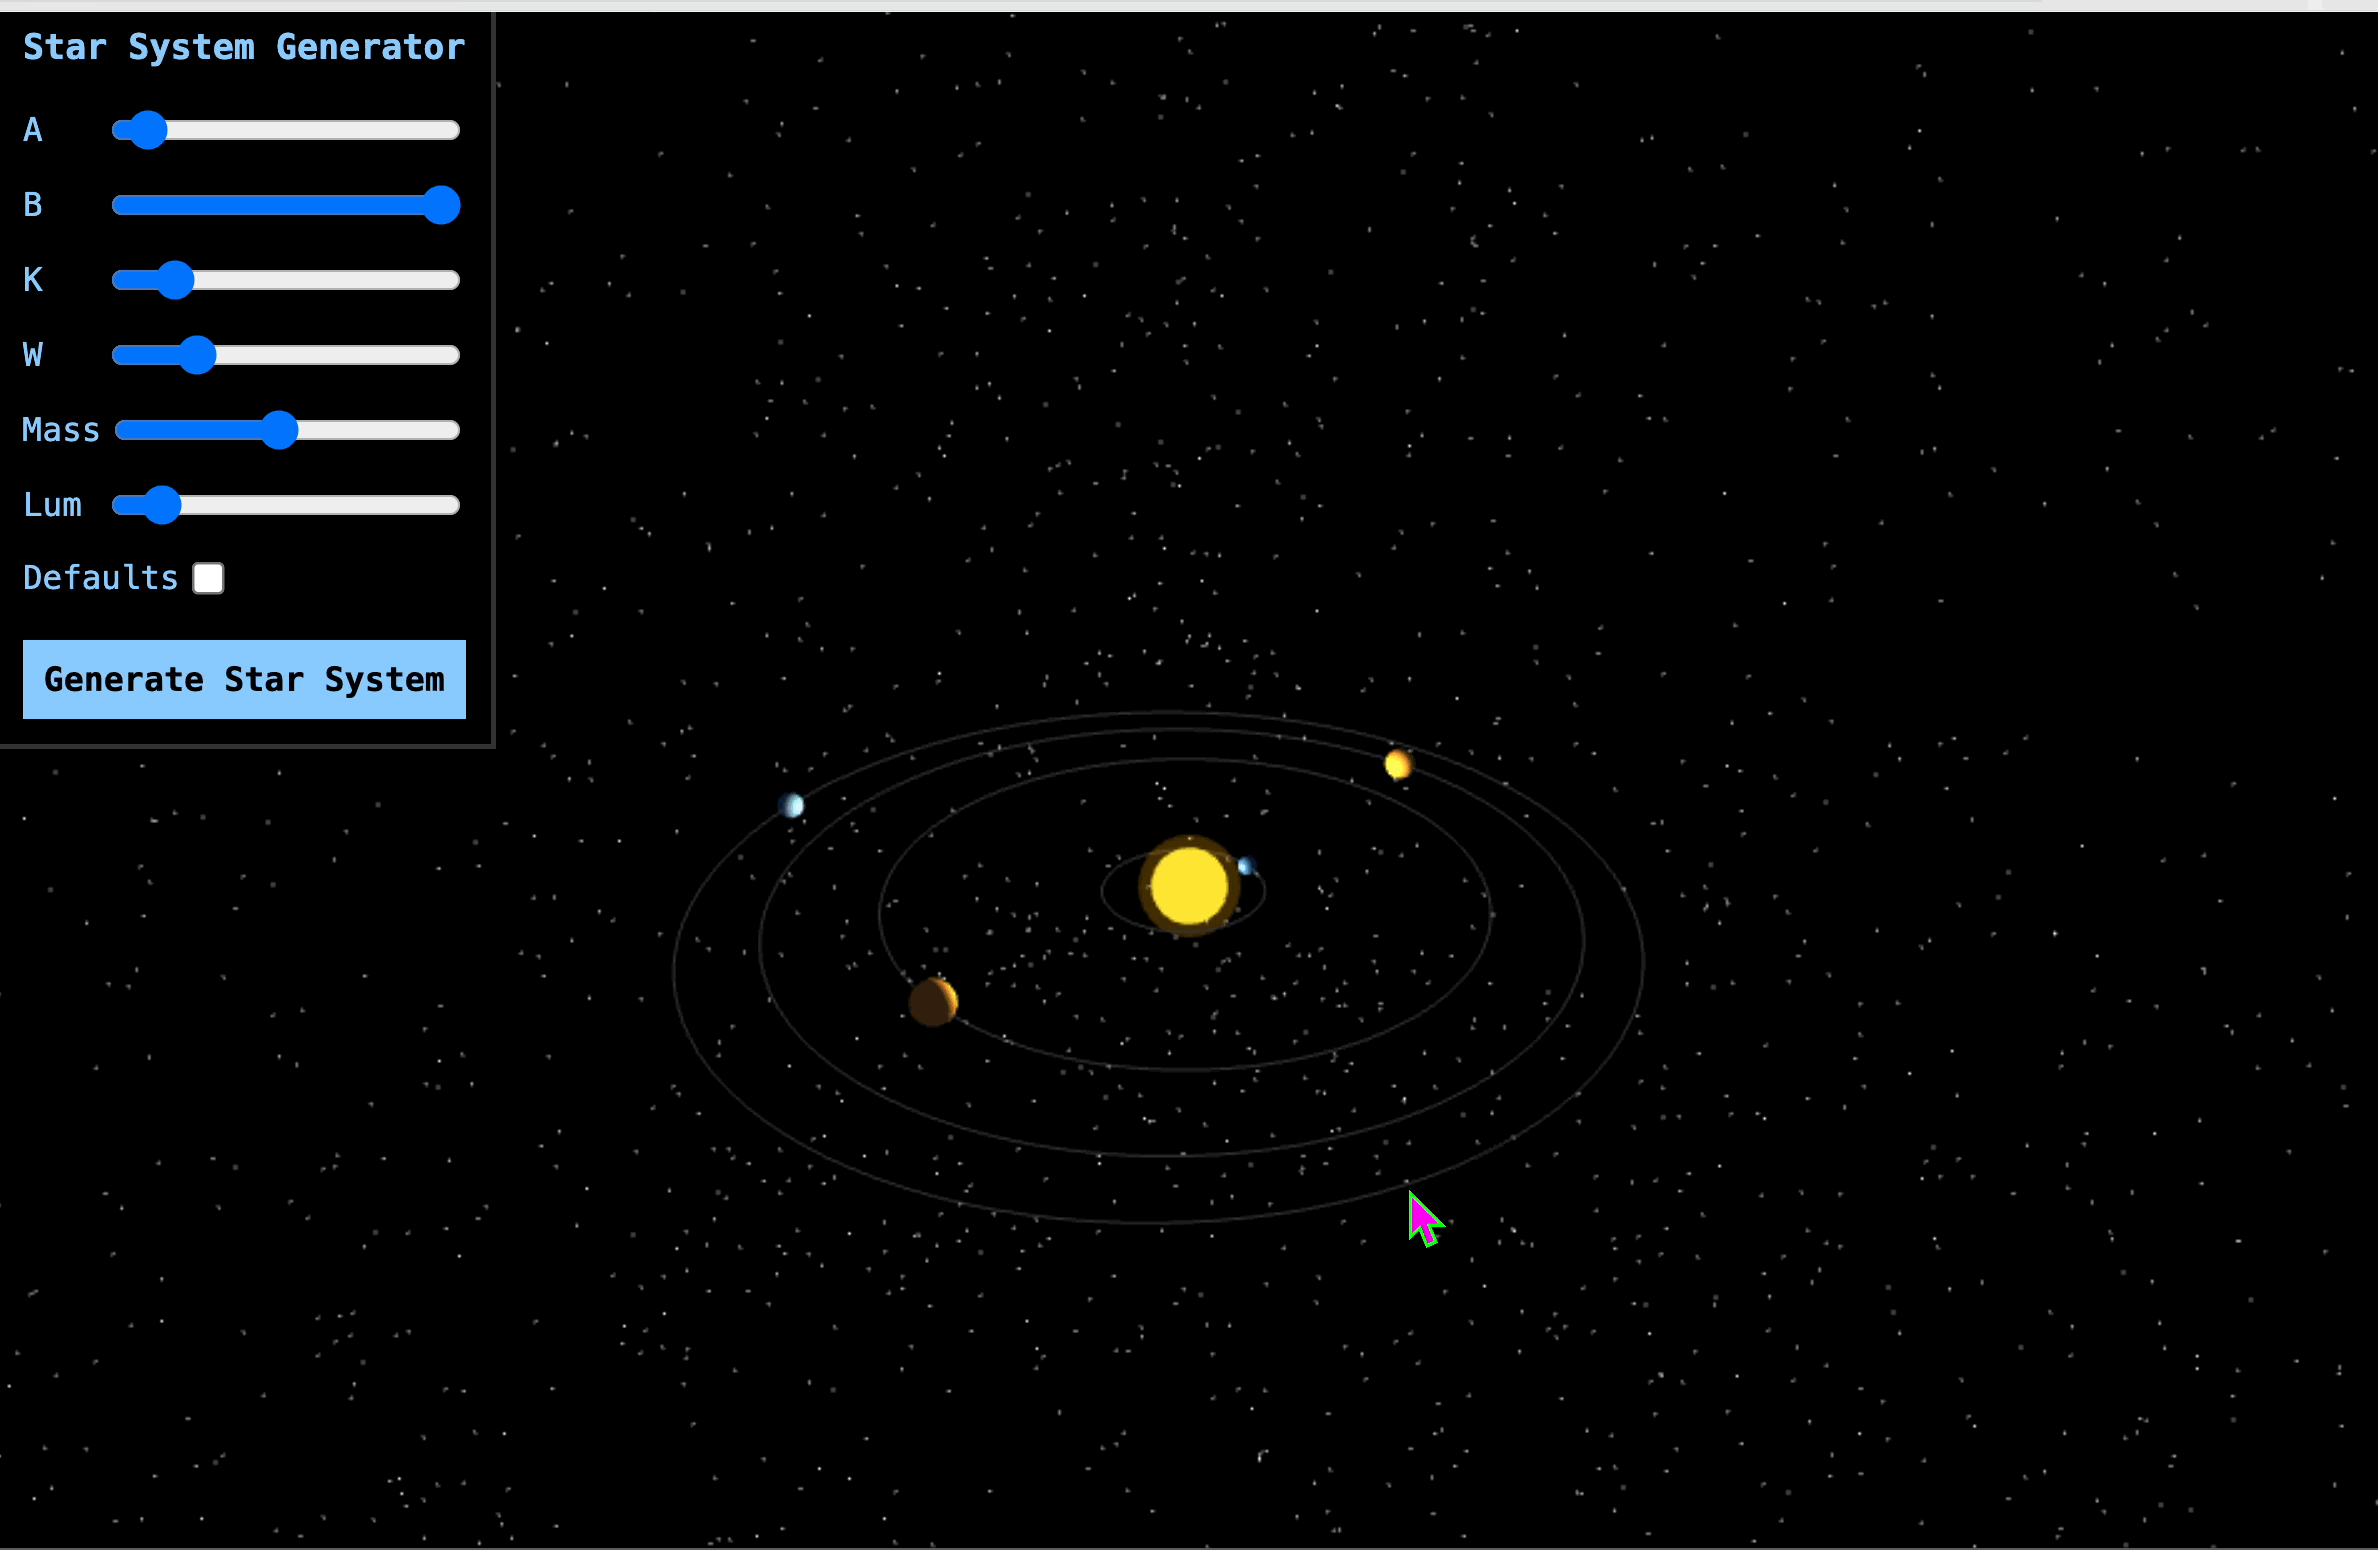Click the W slider thumb

coord(198,355)
